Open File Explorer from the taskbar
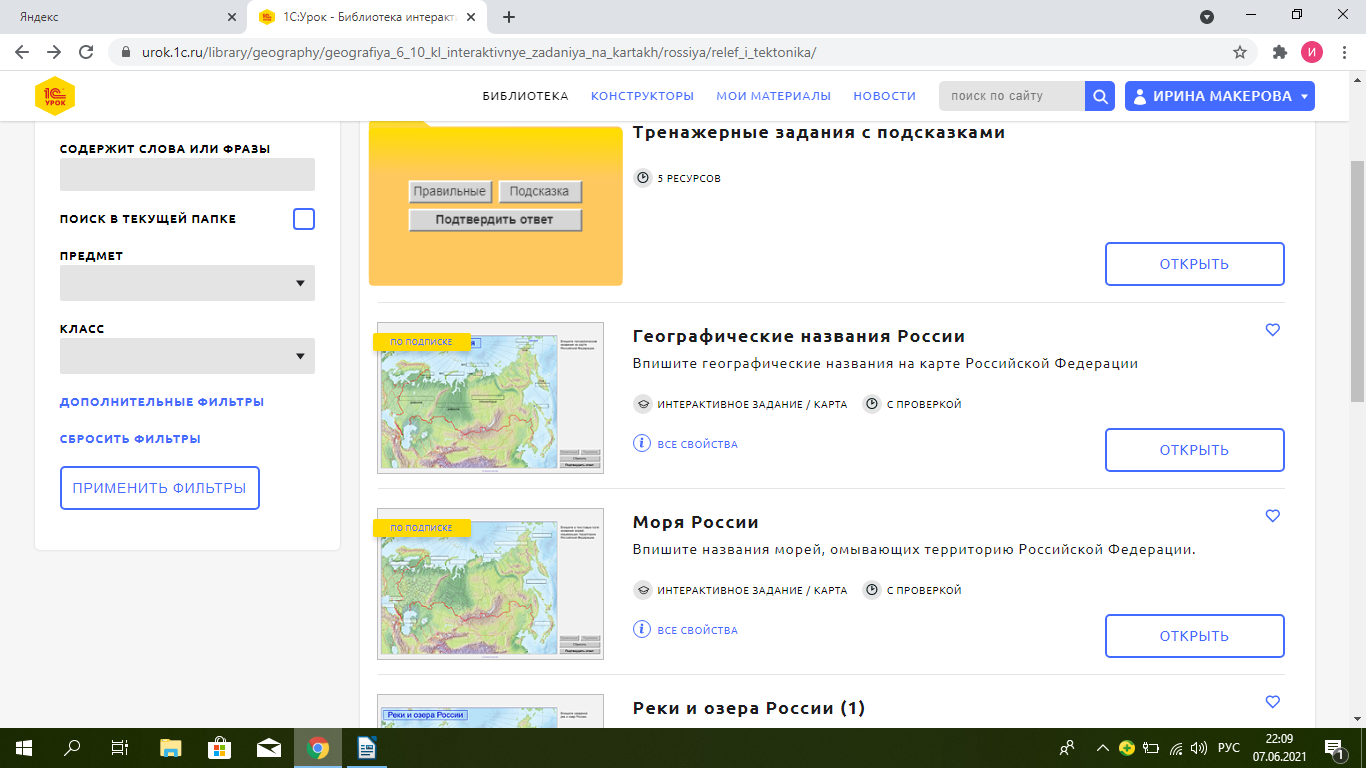Viewport: 1366px width, 768px height. (171, 747)
